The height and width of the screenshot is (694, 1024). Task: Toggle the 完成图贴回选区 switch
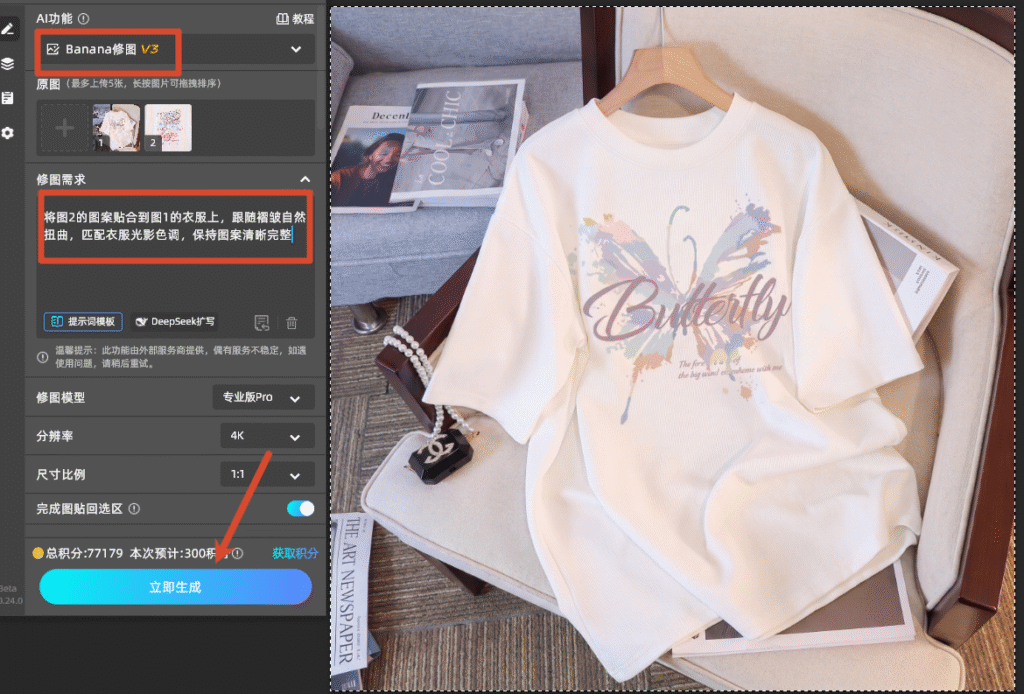point(300,509)
